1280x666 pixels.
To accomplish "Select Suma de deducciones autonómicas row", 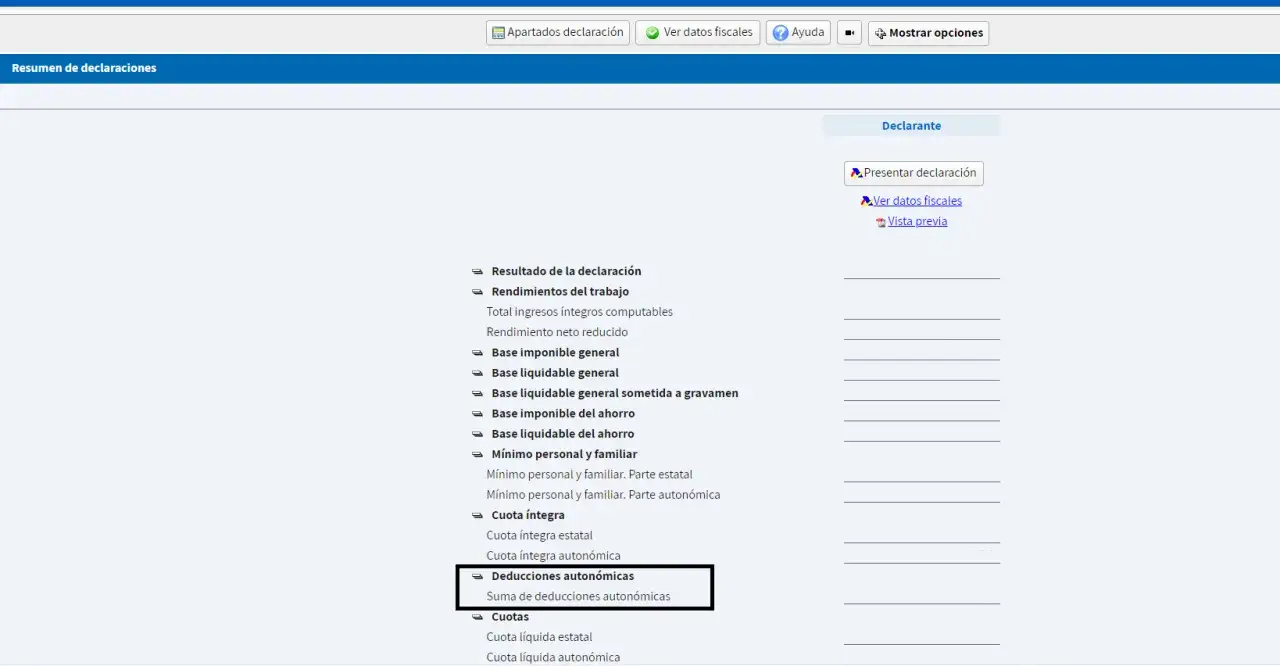I will click(x=578, y=597).
